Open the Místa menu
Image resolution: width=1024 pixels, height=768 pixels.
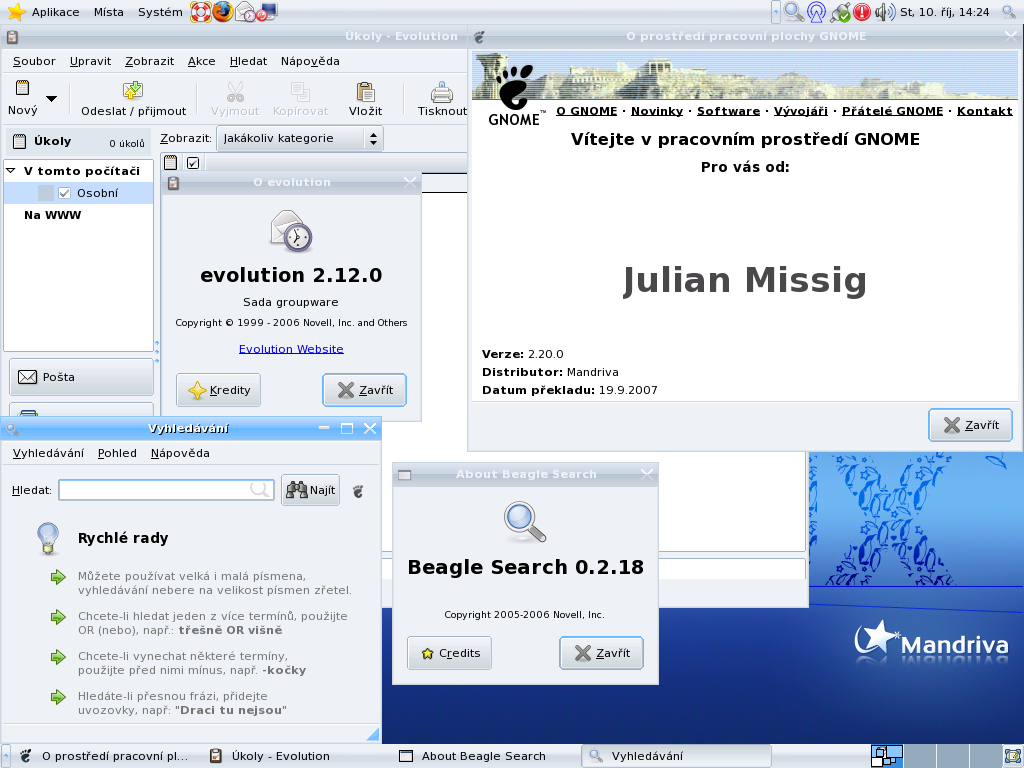coord(108,12)
